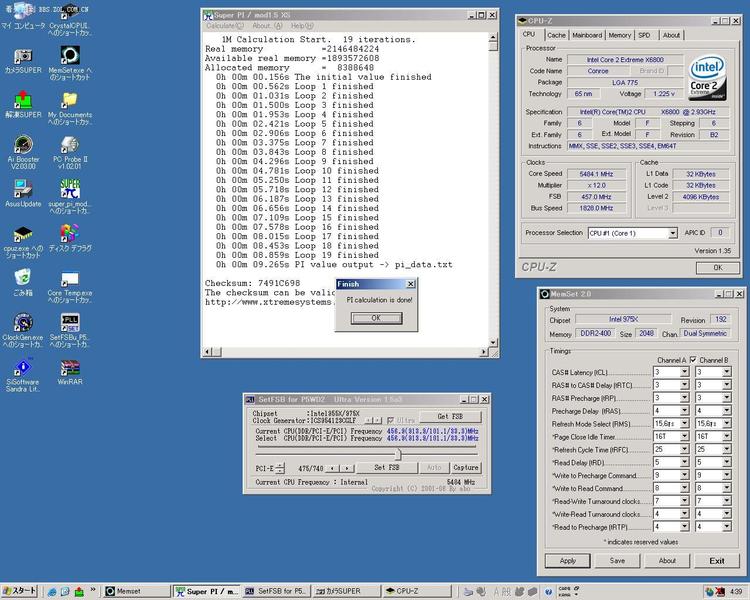
Task: Open the My Documents shortcut icon
Action: click(x=70, y=108)
